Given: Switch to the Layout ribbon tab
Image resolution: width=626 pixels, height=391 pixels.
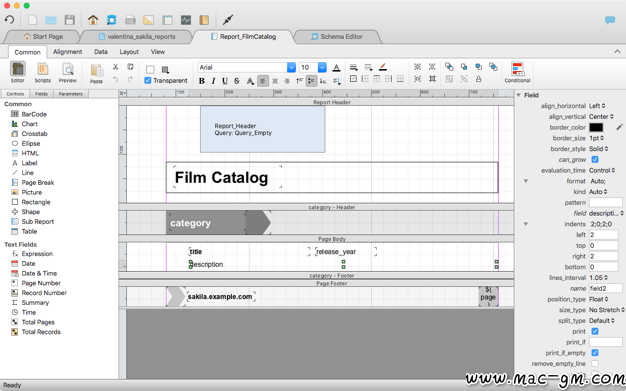Looking at the screenshot, I should click(x=129, y=52).
